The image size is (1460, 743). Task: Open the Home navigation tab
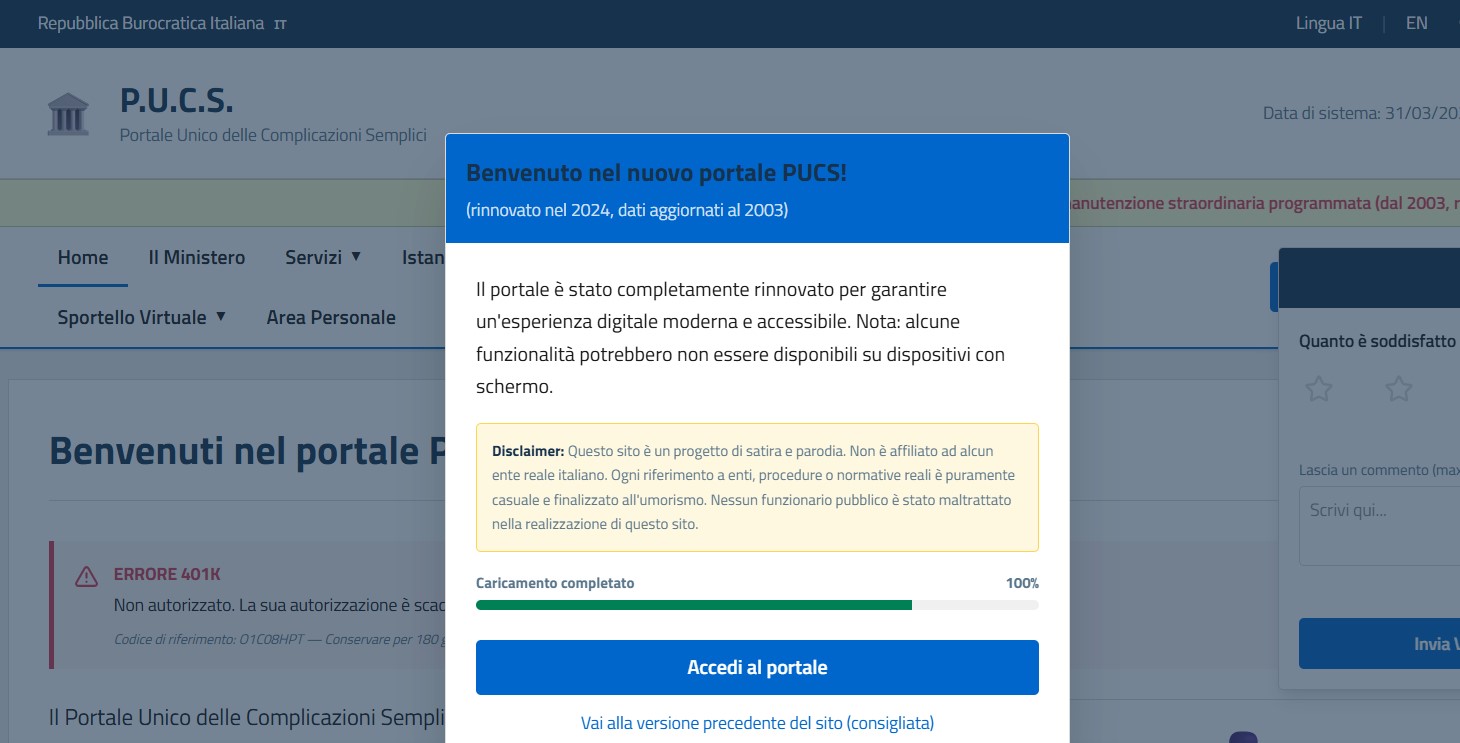(x=83, y=257)
